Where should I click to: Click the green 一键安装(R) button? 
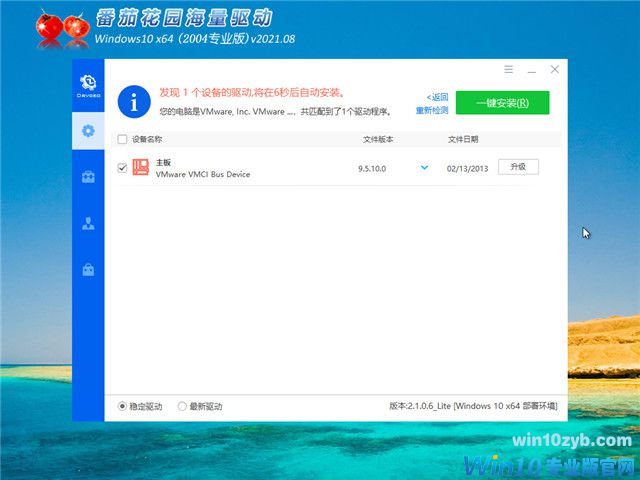502,102
